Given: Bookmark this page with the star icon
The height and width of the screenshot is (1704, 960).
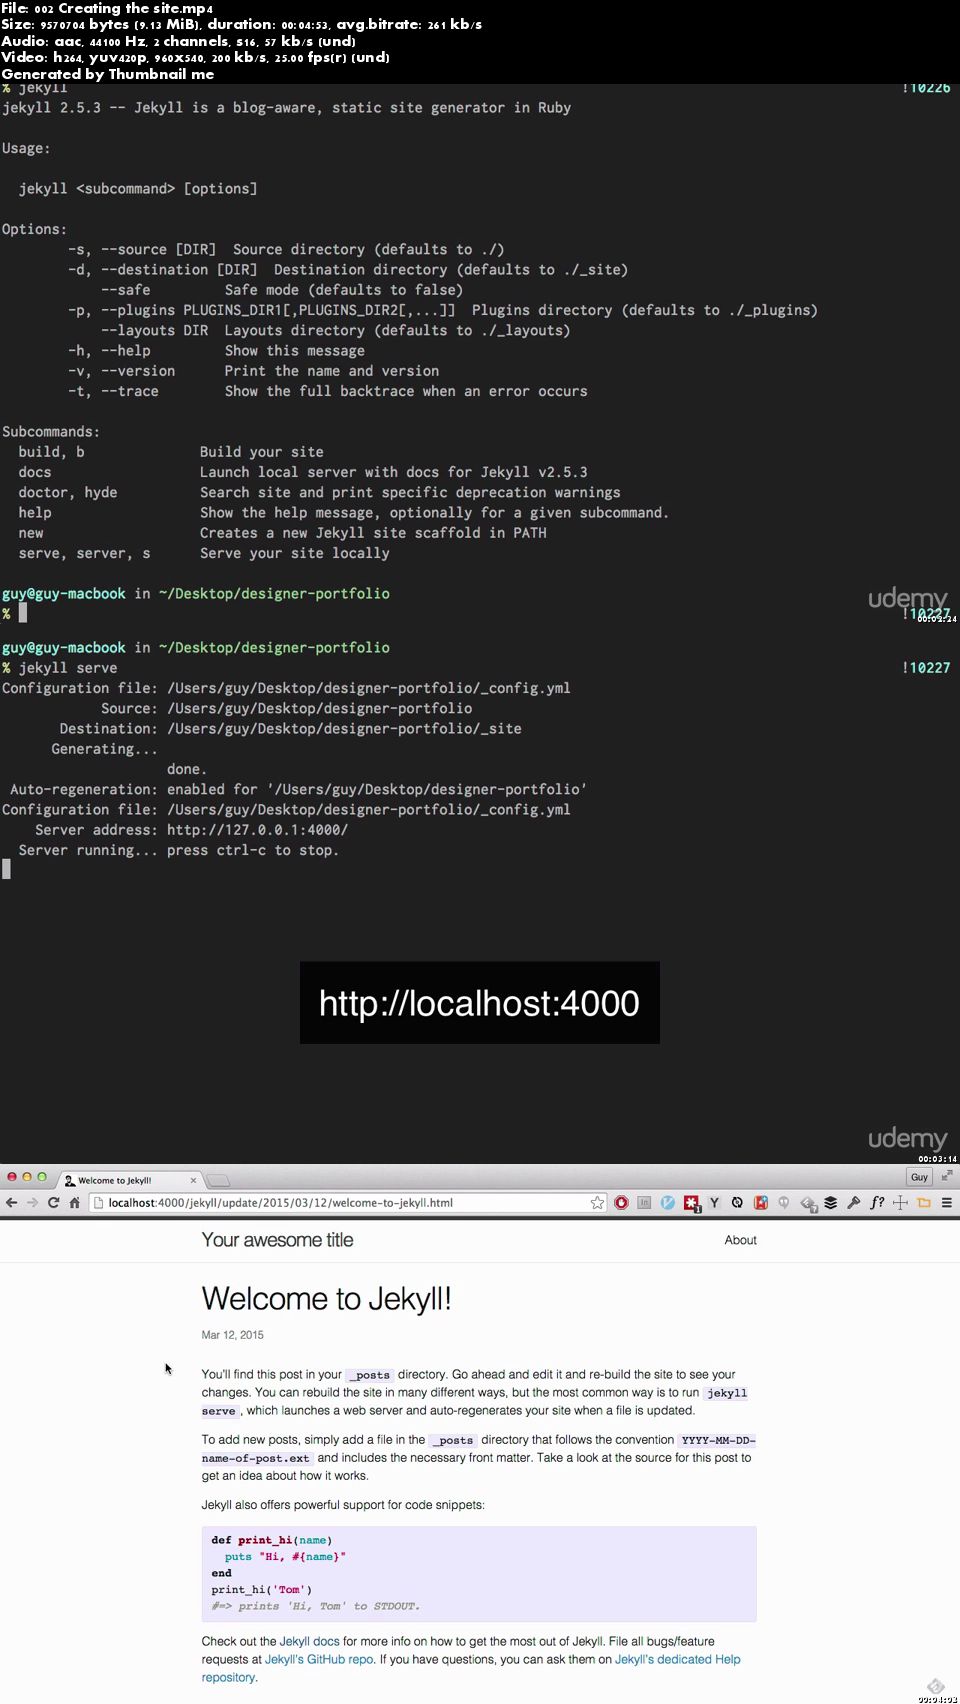Looking at the screenshot, I should click(x=597, y=1203).
